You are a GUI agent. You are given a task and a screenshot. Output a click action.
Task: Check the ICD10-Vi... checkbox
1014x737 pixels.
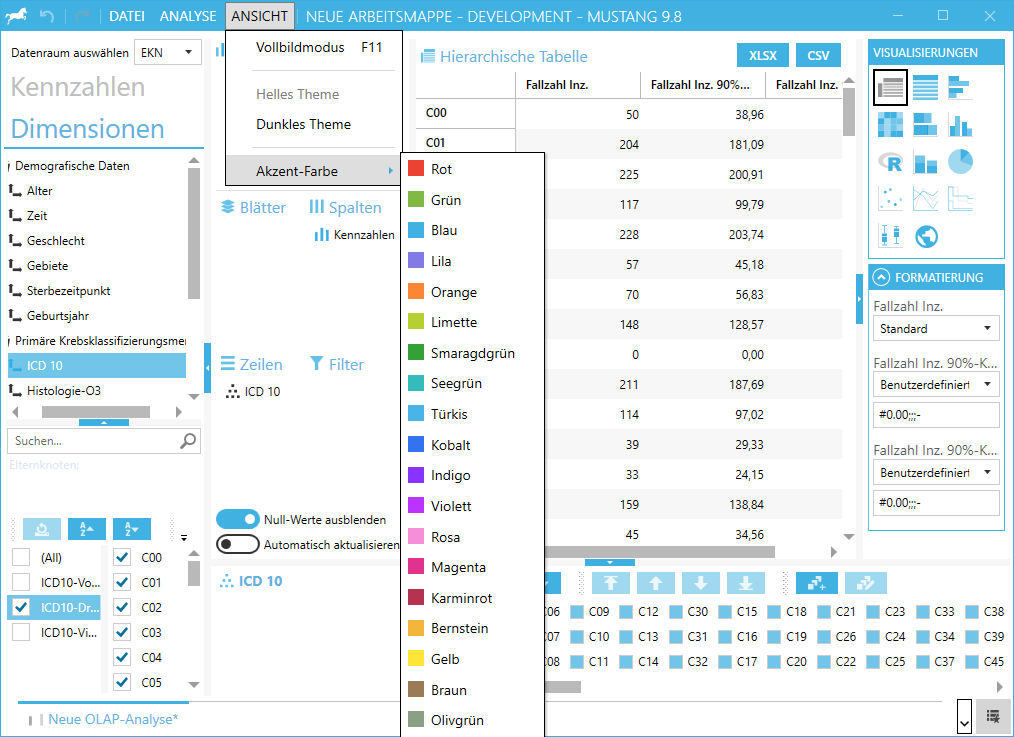[21, 632]
